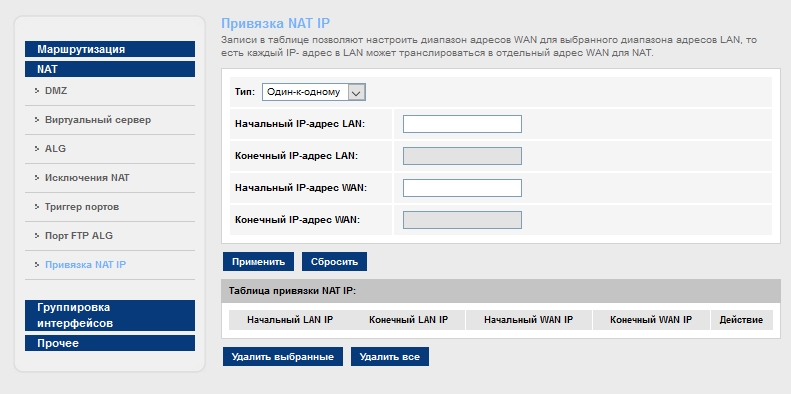Viewport: 791px width, 394px height.
Task: Open Порт FTP ALG page
Action: pyautogui.click(x=79, y=236)
